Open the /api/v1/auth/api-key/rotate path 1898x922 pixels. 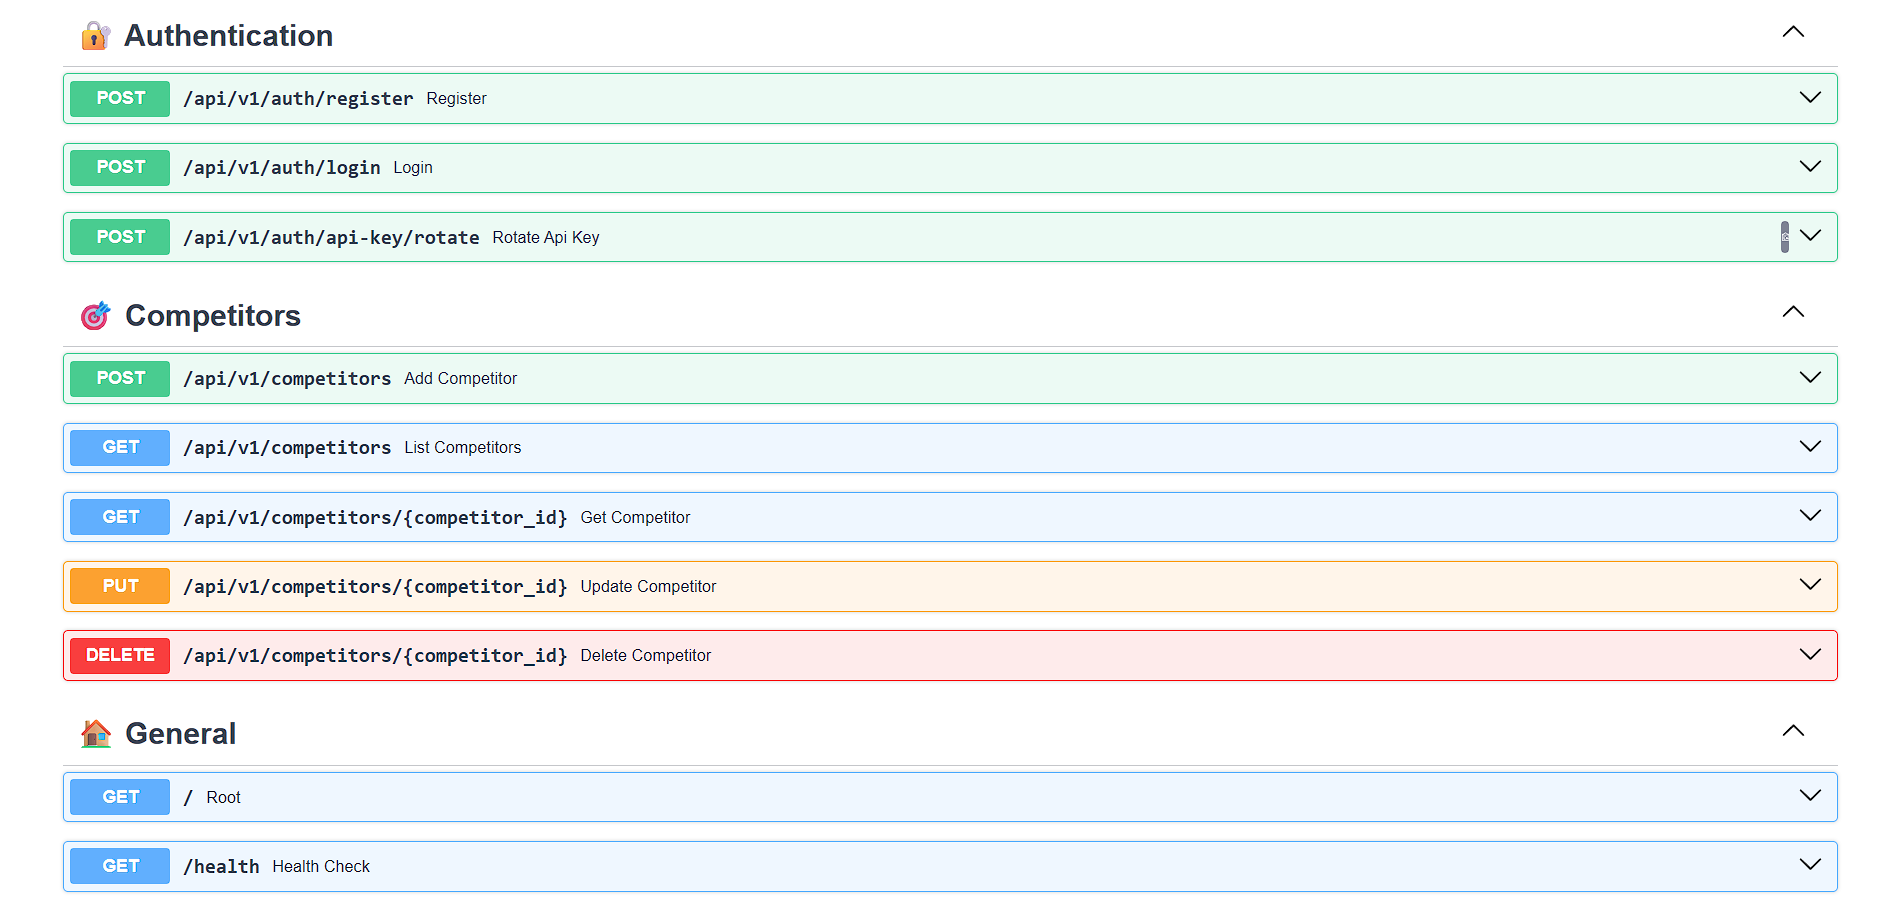(x=331, y=238)
